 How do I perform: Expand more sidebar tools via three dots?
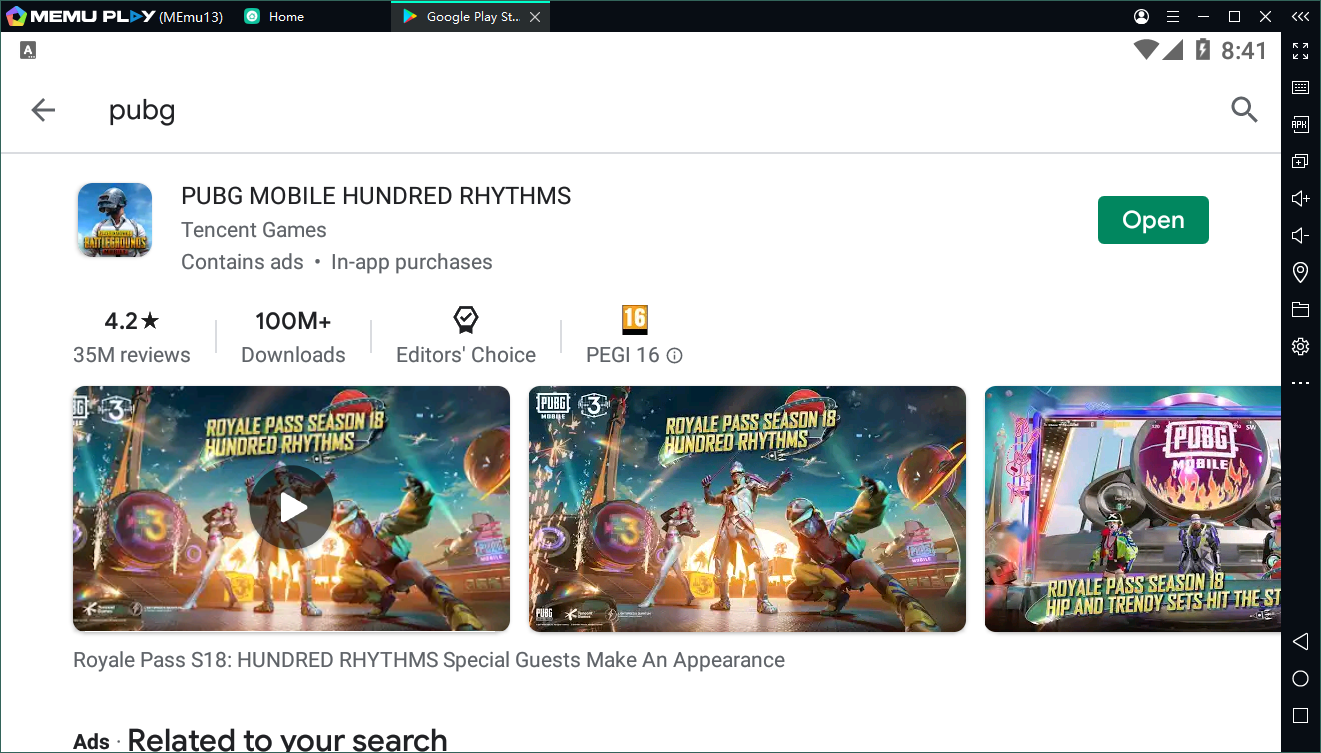click(x=1300, y=383)
